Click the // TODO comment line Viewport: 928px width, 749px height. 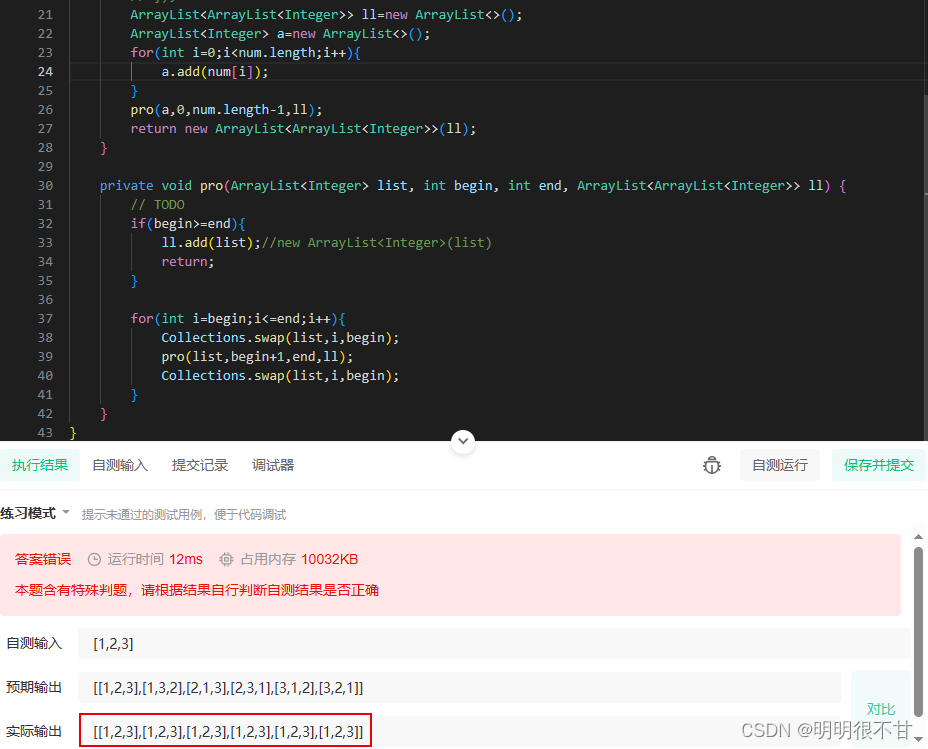point(157,205)
